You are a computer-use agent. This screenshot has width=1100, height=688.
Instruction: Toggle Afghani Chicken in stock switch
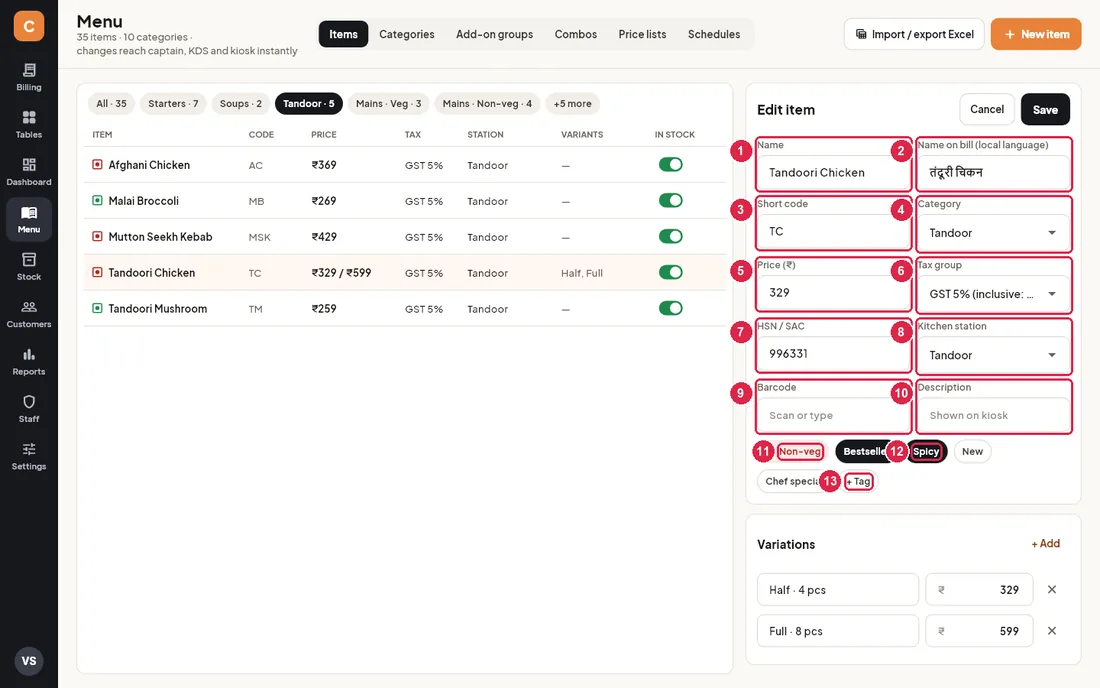coord(671,165)
